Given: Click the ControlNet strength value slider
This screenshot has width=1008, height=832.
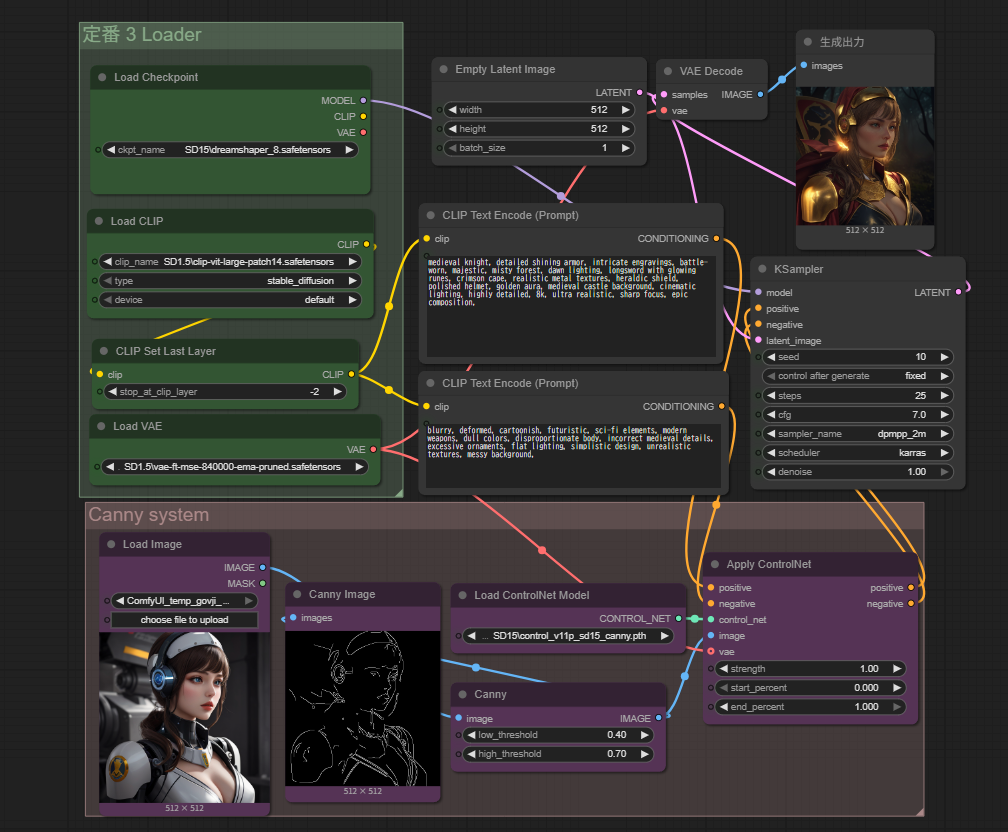Looking at the screenshot, I should pyautogui.click(x=809, y=669).
